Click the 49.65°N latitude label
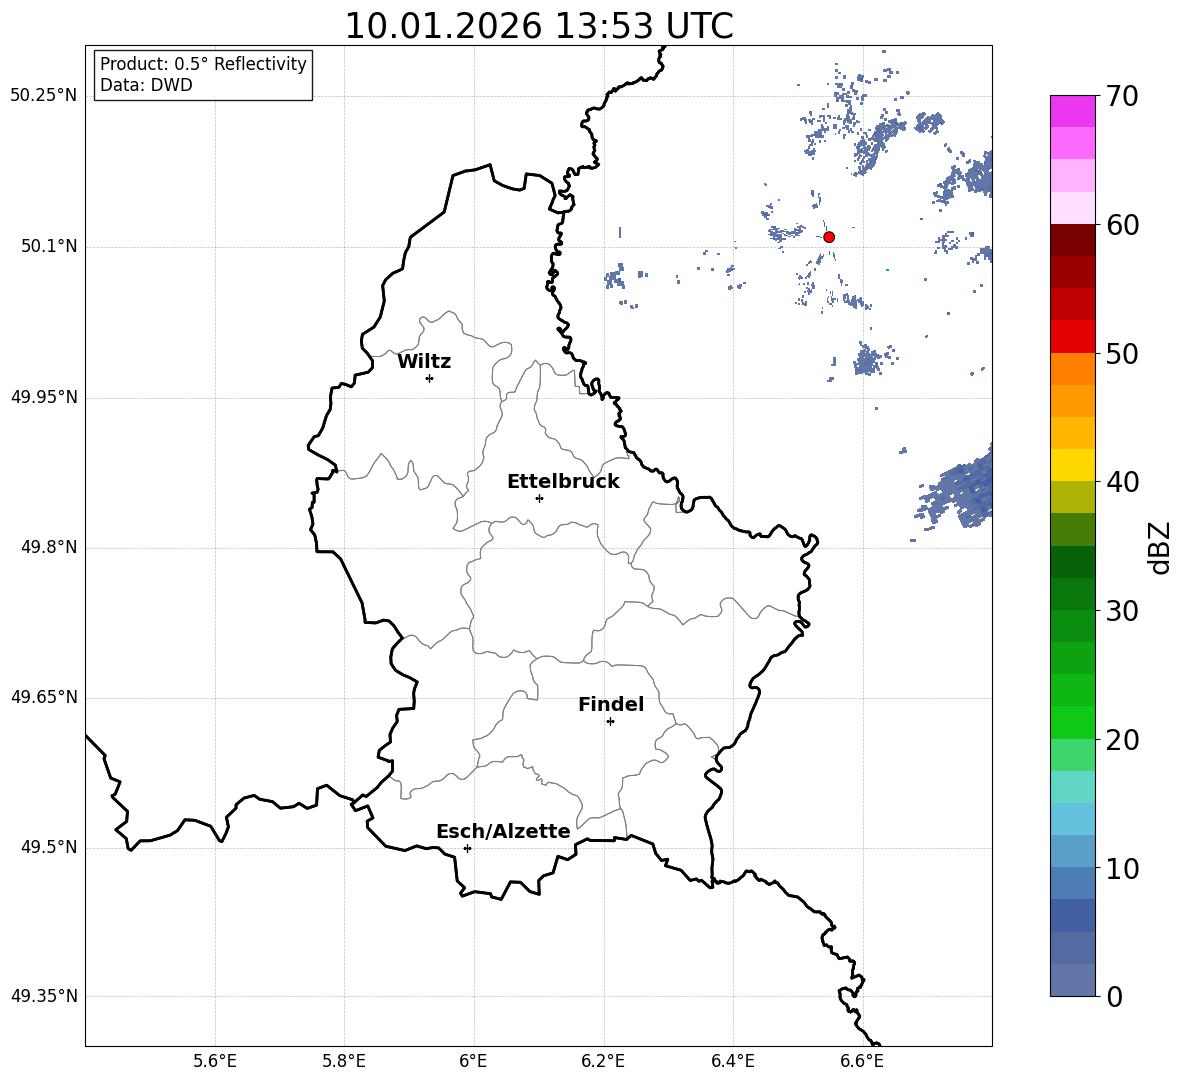 coord(44,697)
